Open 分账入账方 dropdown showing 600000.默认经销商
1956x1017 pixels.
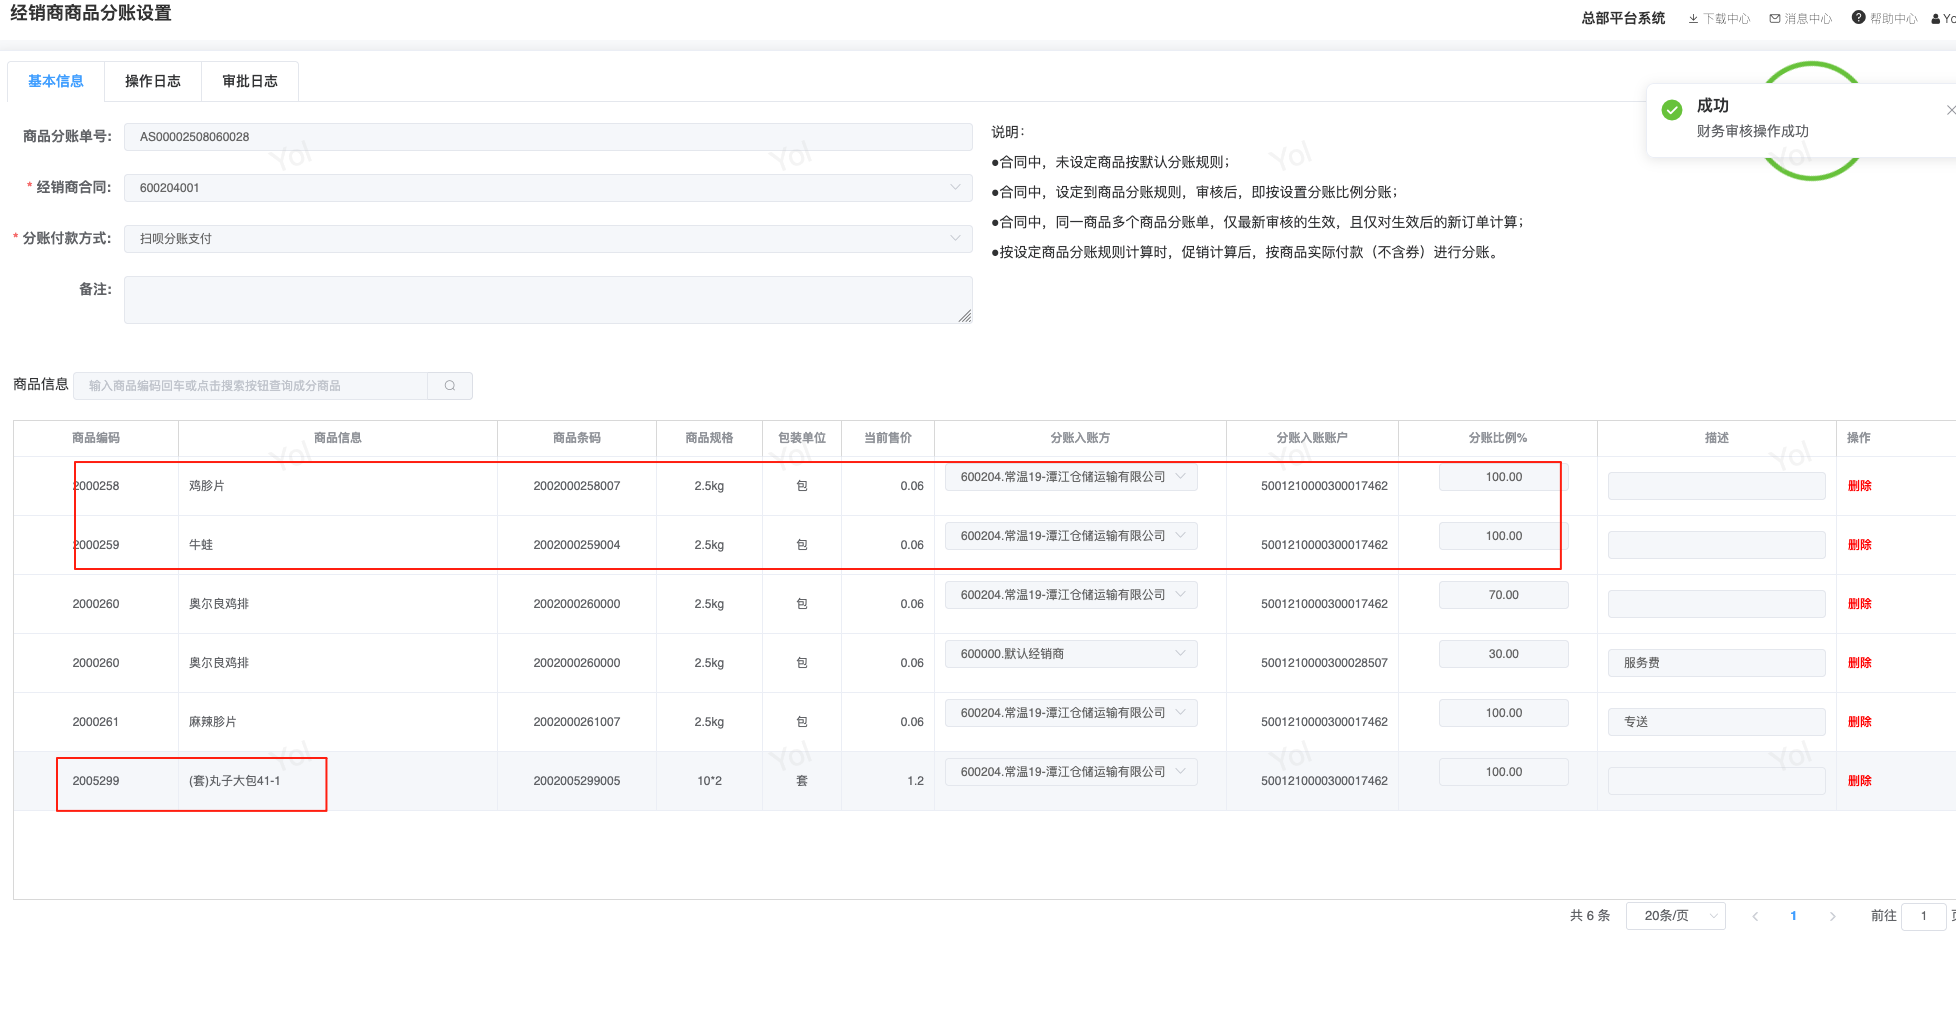click(x=1070, y=654)
